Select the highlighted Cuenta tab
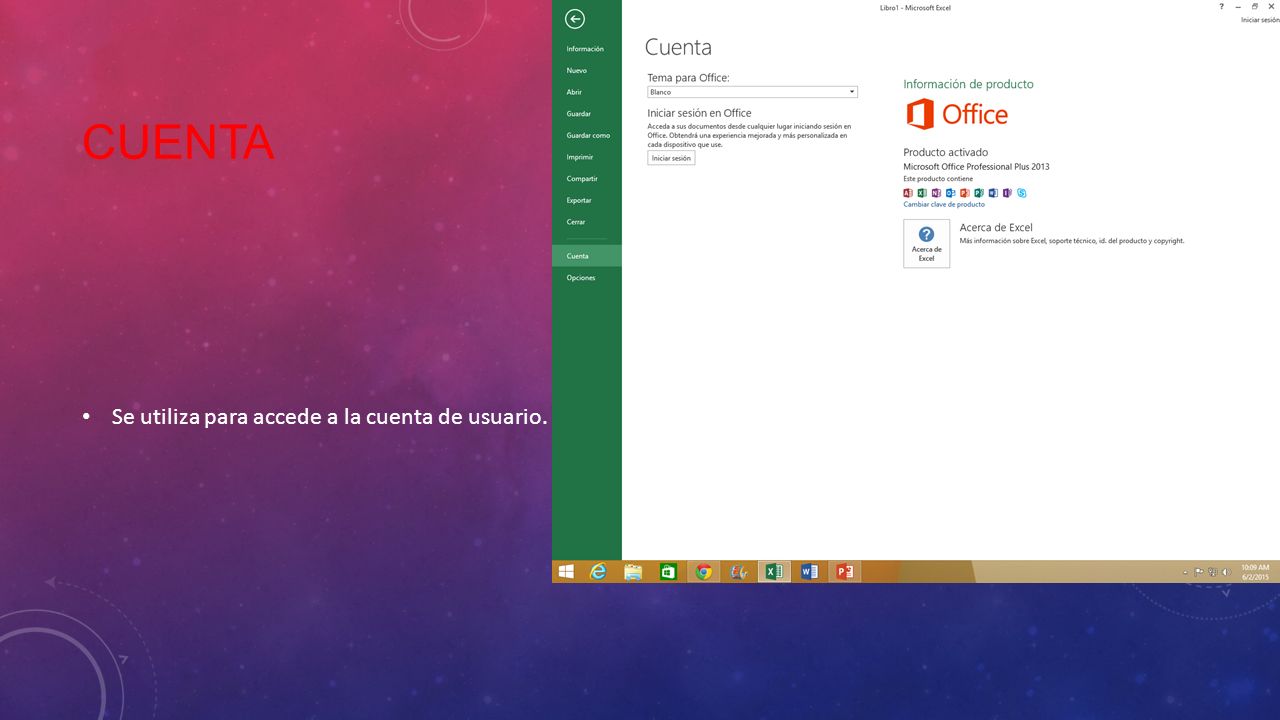The image size is (1280, 720). click(586, 256)
